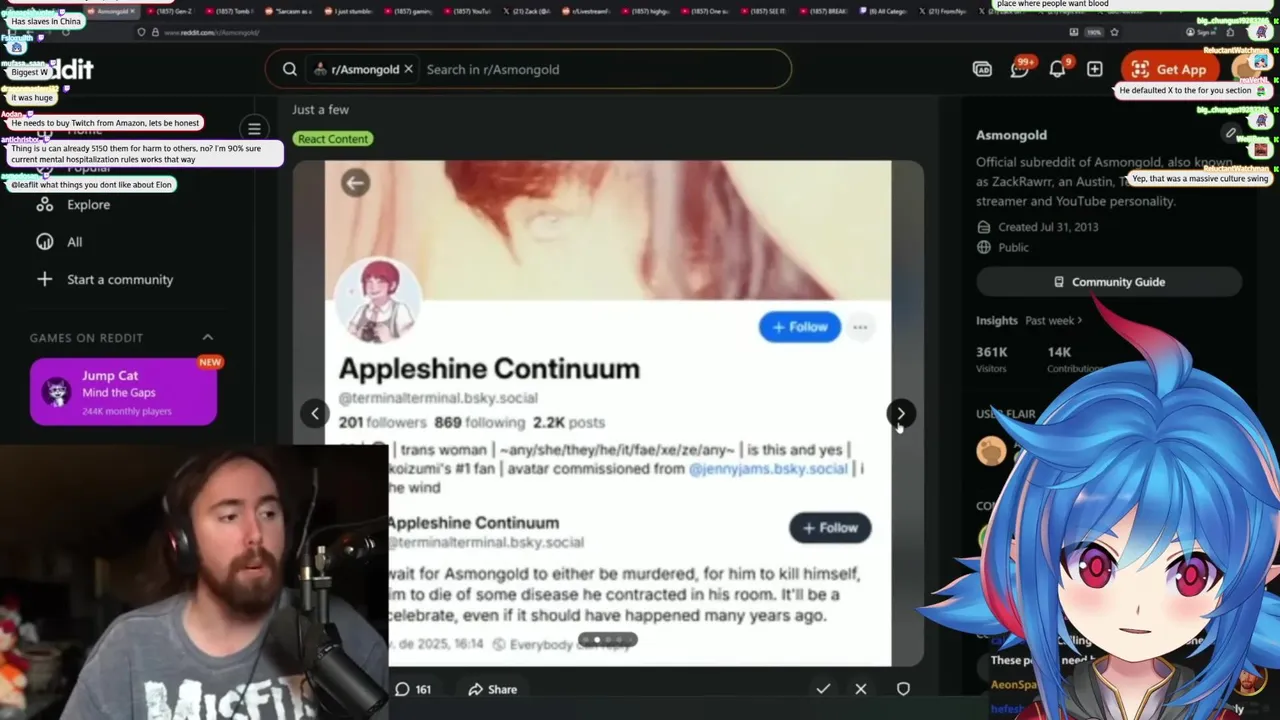This screenshot has width=1280, height=720.
Task: Edit the community description with pencil icon
Action: (1230, 133)
